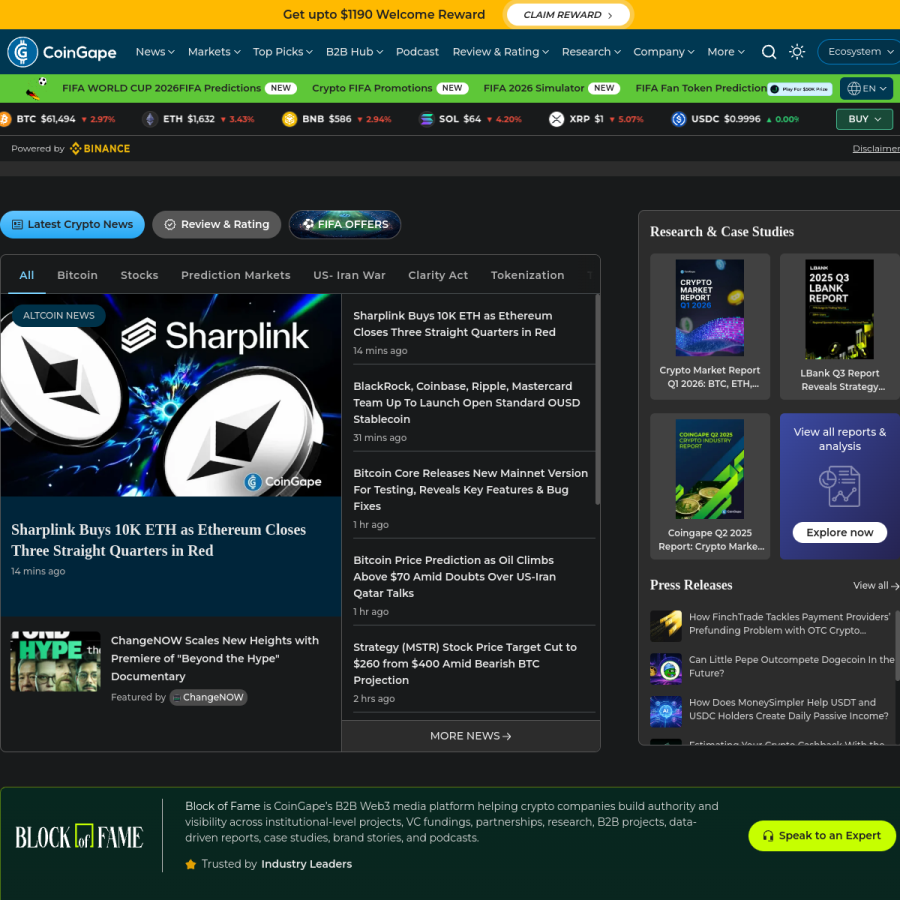Open the Podcast nav link
900x900 pixels.
click(x=417, y=52)
